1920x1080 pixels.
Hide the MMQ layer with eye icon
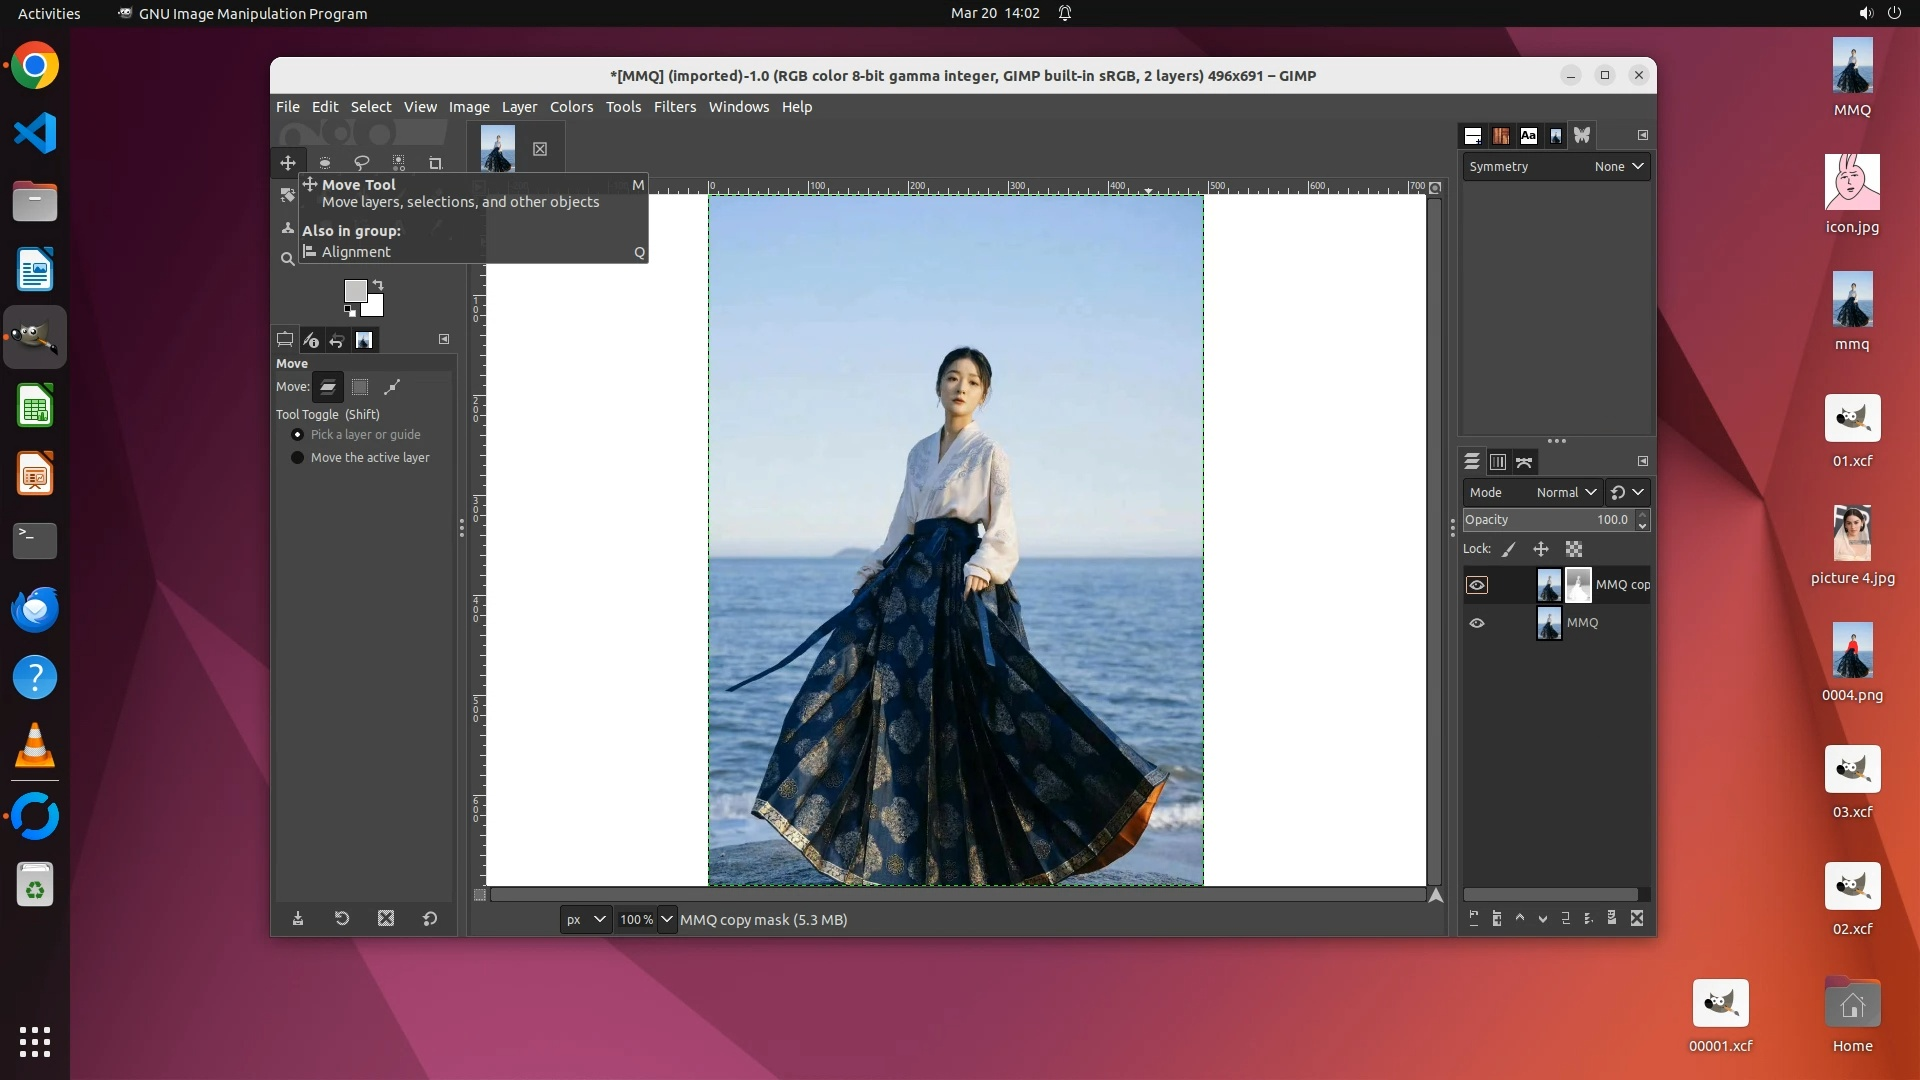1477,623
